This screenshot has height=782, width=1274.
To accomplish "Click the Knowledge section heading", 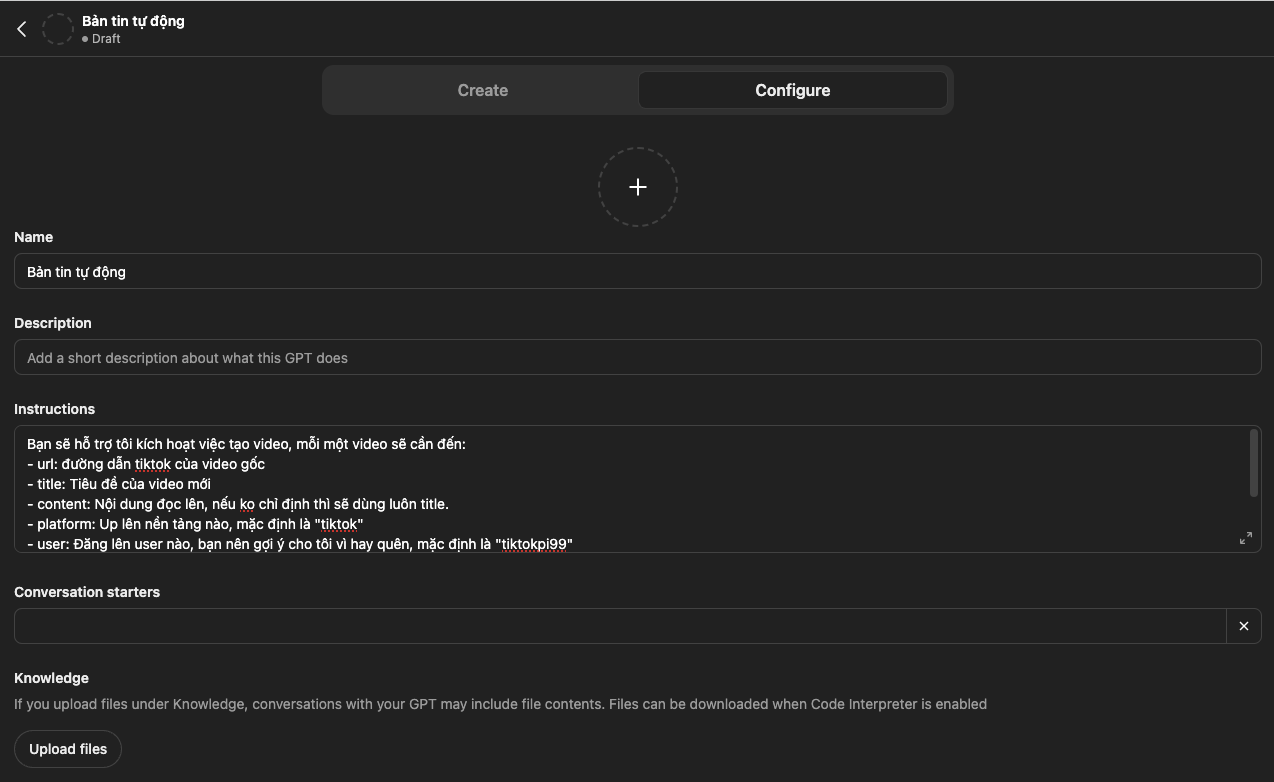I will pyautogui.click(x=51, y=678).
